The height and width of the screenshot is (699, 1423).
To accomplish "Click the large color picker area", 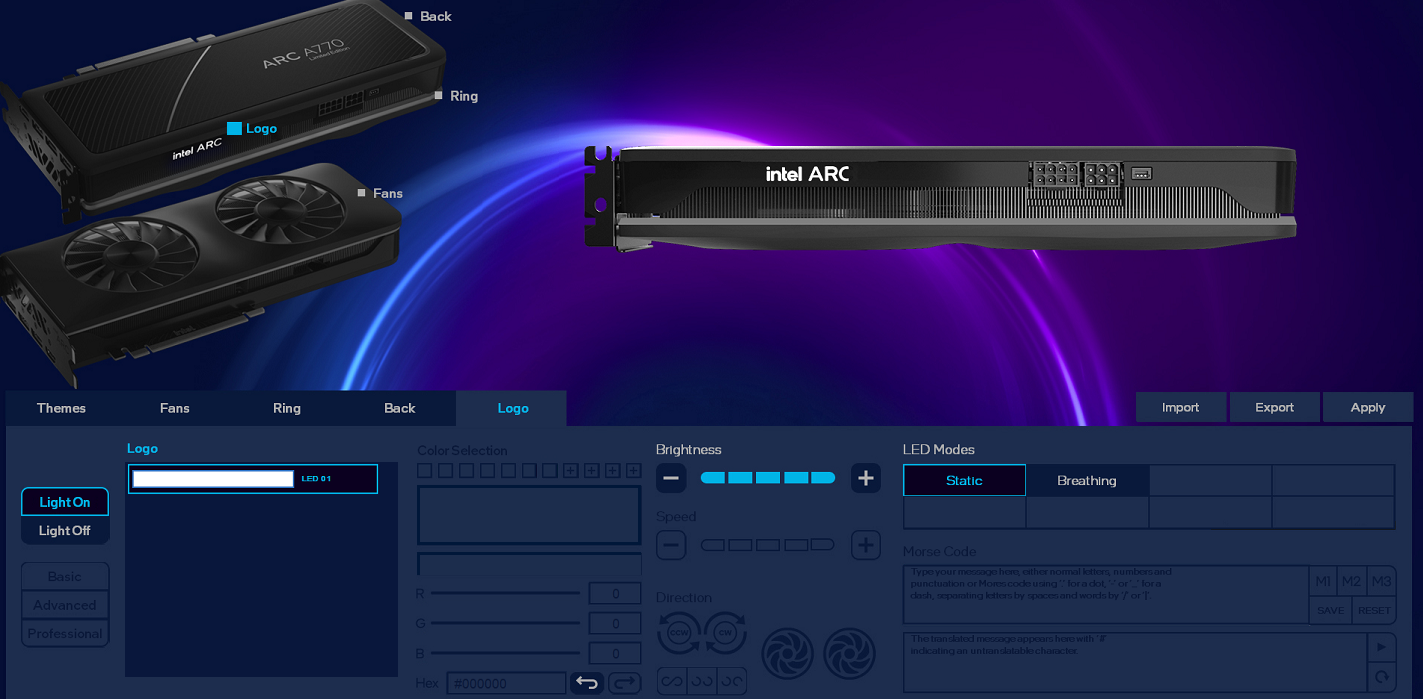I will (529, 515).
